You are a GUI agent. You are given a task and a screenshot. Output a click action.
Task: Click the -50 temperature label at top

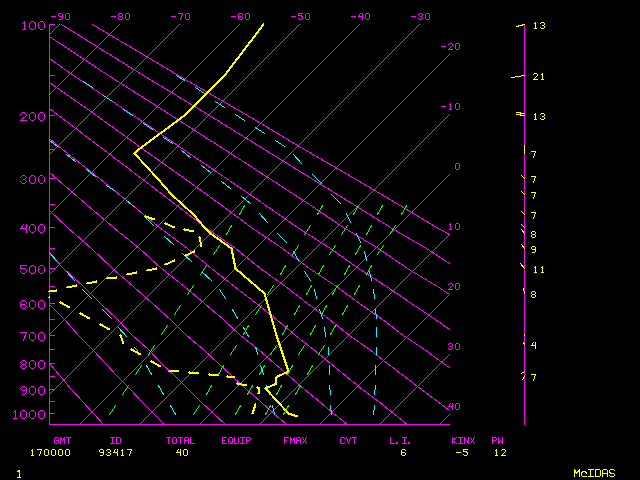click(300, 16)
